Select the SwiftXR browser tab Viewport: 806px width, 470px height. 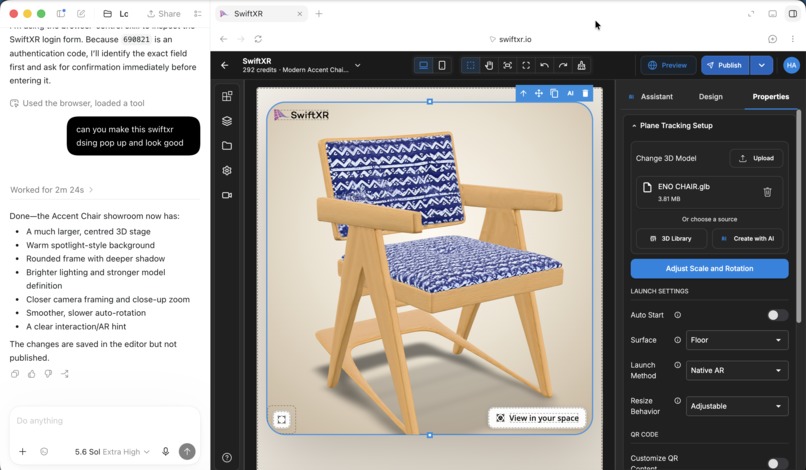coord(261,14)
